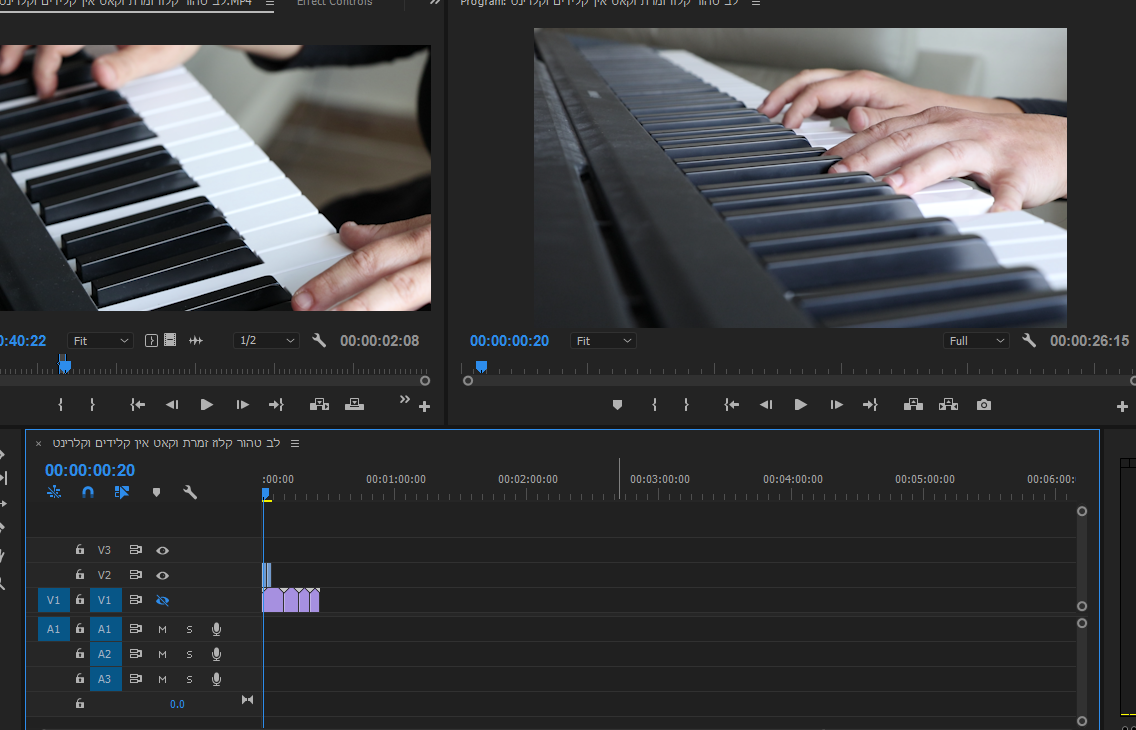Step back one frame in Program monitor

click(766, 405)
